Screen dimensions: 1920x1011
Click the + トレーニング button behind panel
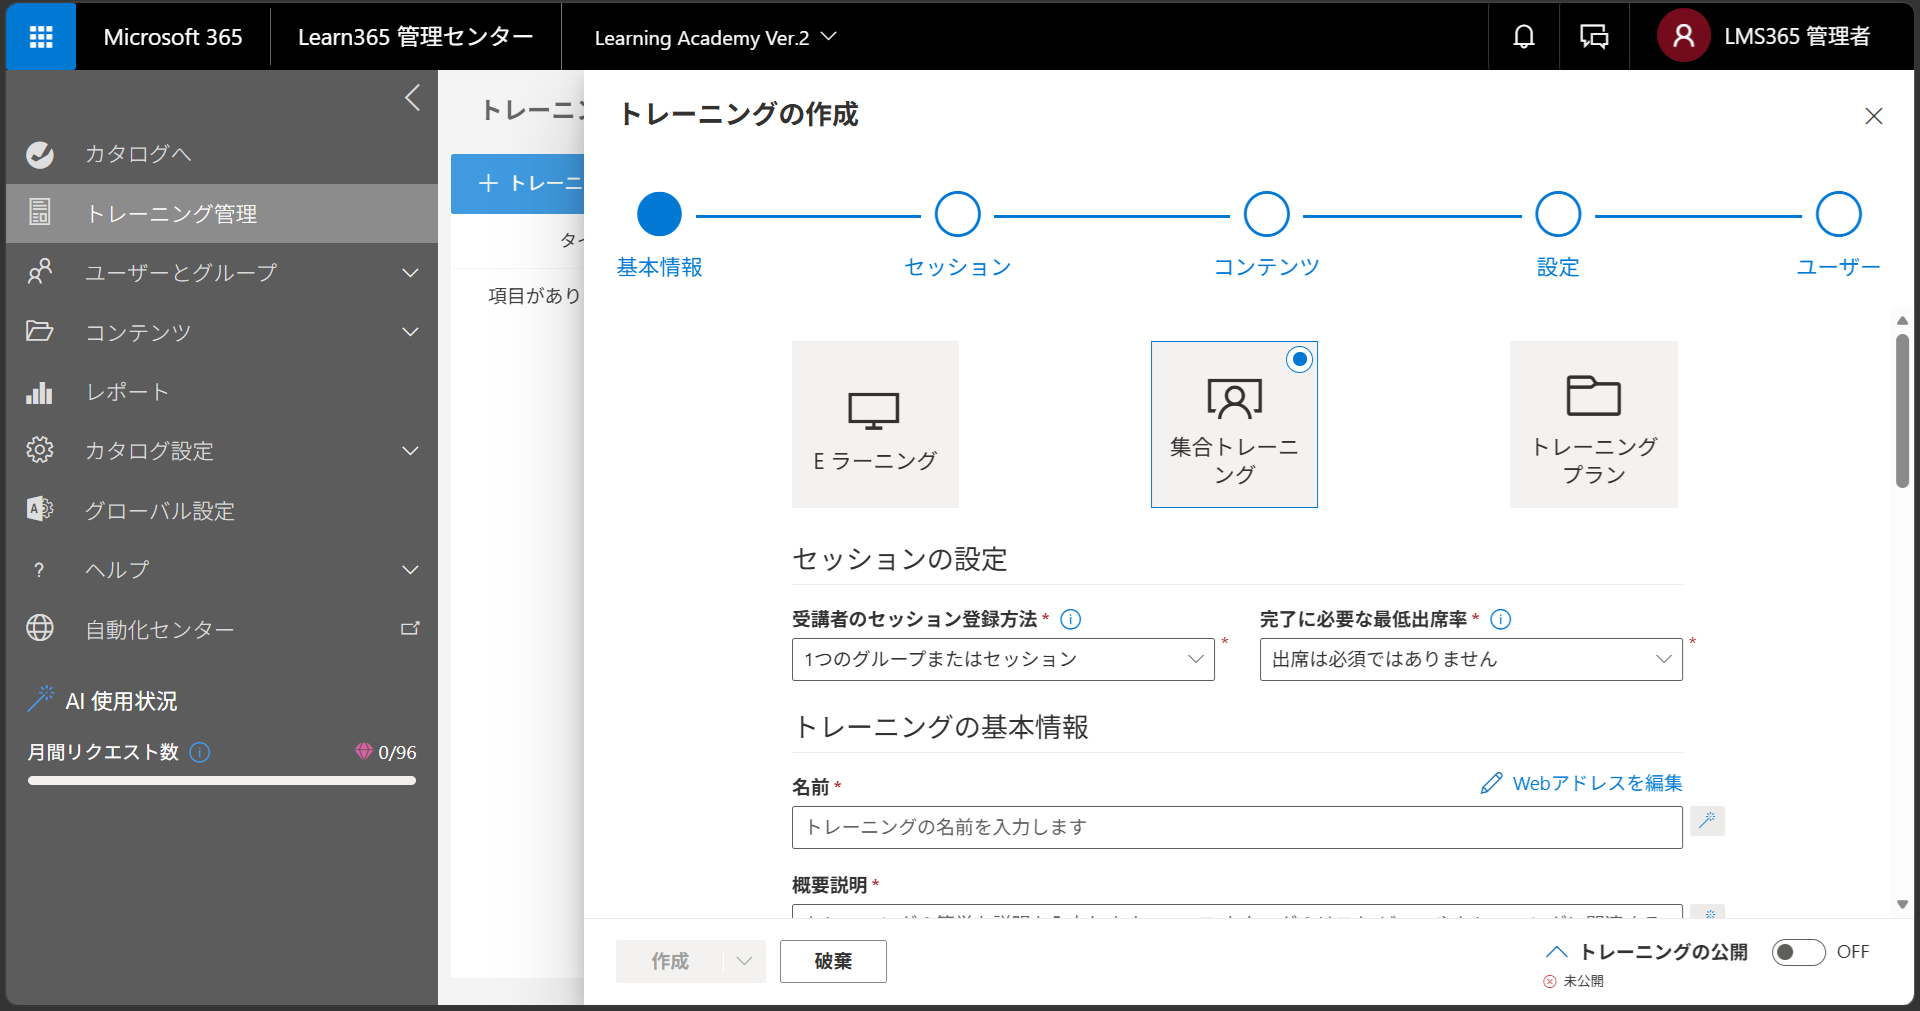coord(518,184)
